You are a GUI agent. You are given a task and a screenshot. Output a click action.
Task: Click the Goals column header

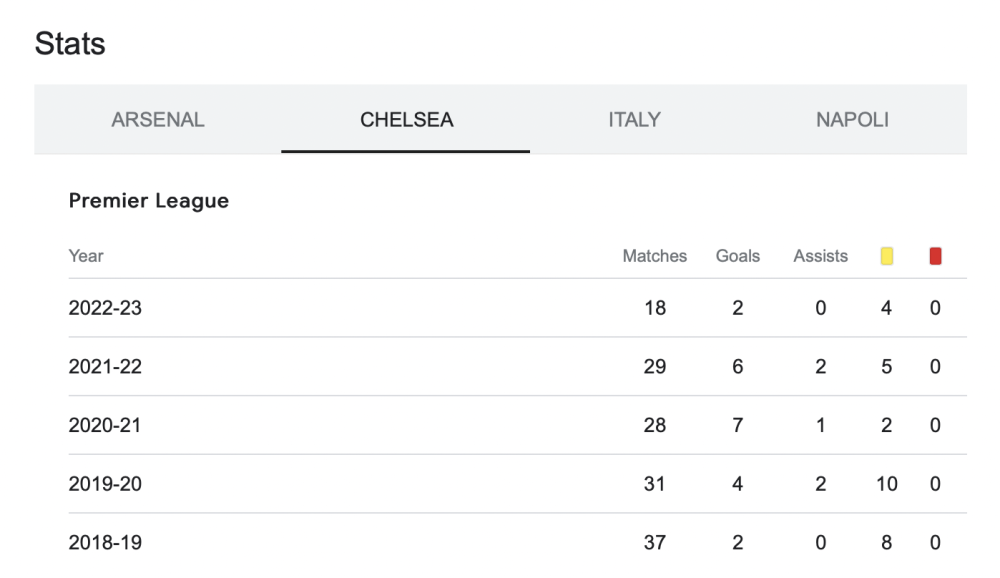[737, 256]
